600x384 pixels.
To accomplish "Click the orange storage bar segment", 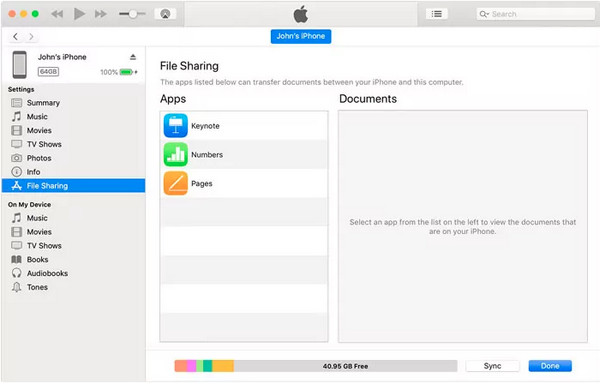I will point(181,366).
